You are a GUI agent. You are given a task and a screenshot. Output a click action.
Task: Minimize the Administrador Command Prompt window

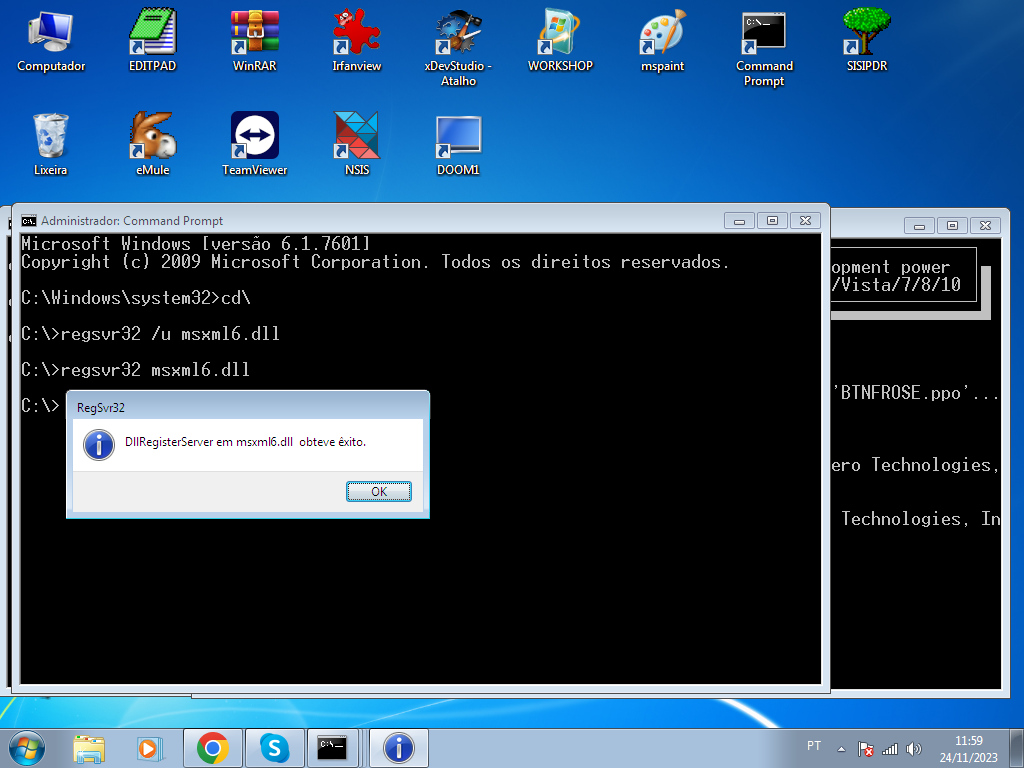[x=739, y=221]
